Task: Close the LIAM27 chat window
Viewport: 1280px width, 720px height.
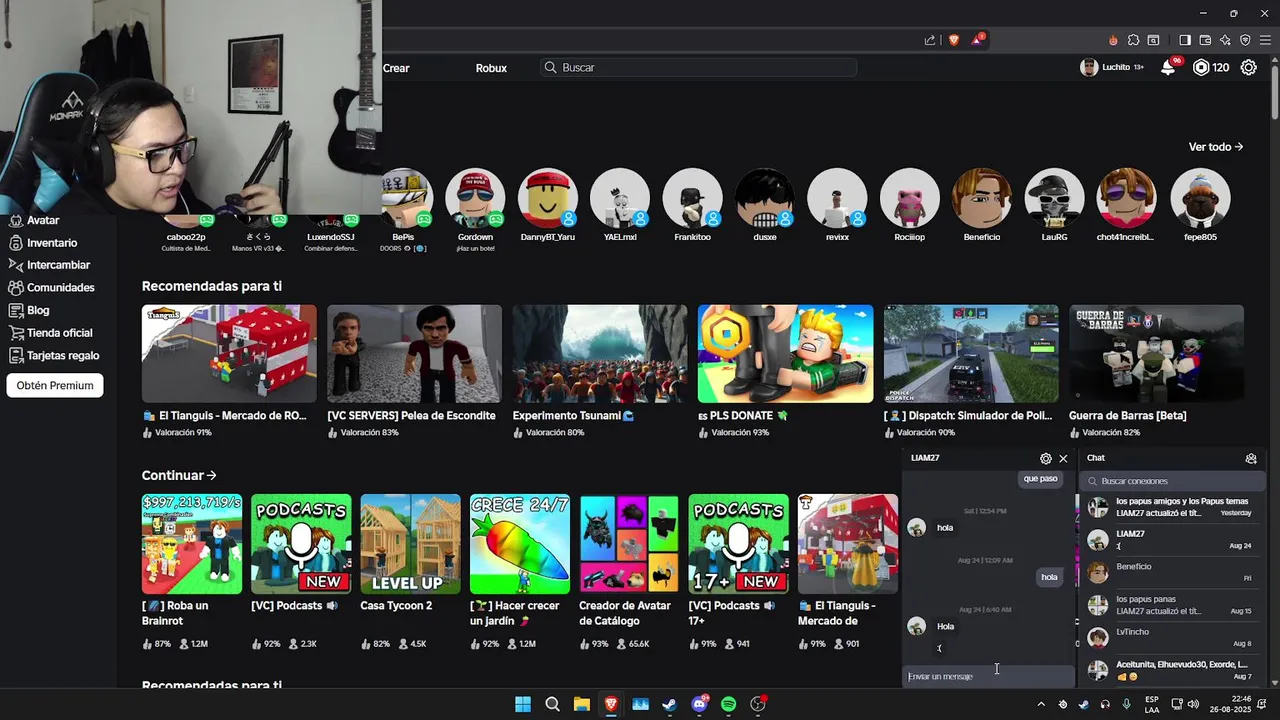Action: [x=1063, y=458]
